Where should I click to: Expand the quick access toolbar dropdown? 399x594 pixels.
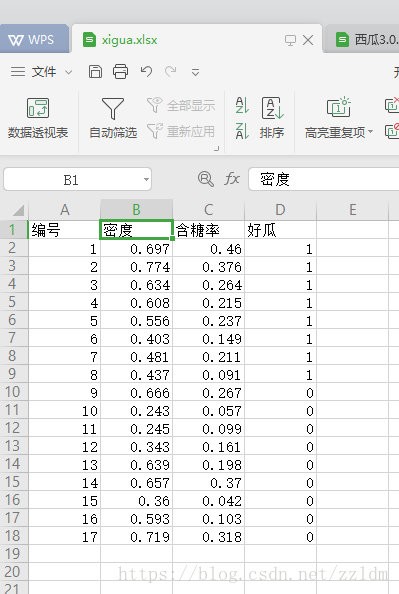(196, 72)
